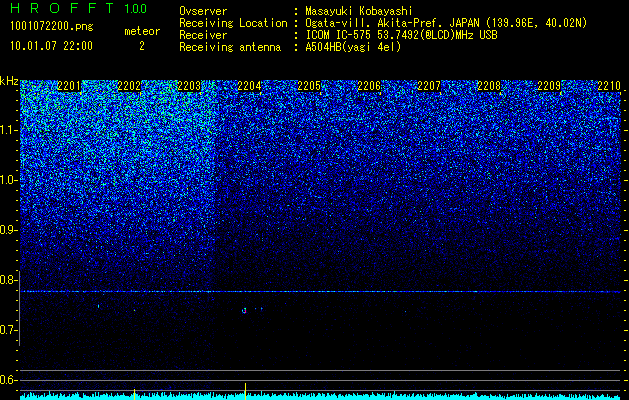The height and width of the screenshot is (400, 629).
Task: Click the 1.1 kHz frequency label
Action: pos(7,130)
